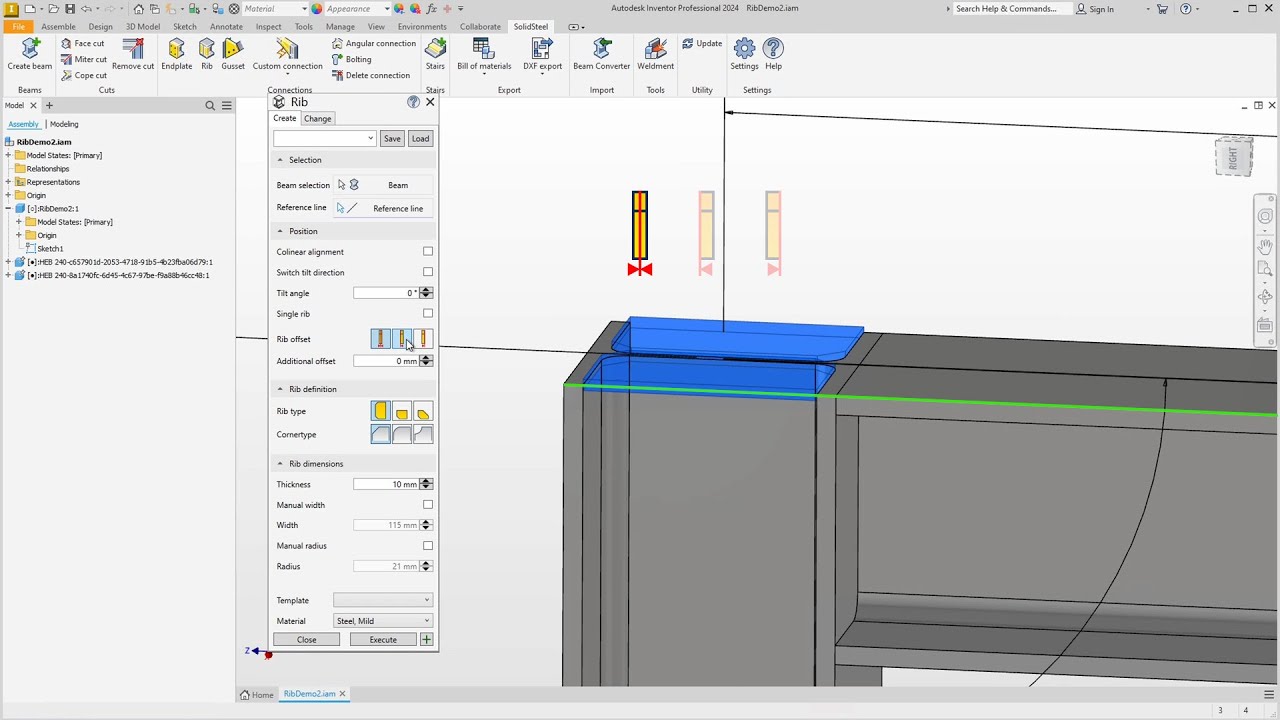Select the first Rib offset option
The height and width of the screenshot is (720, 1280).
380,339
